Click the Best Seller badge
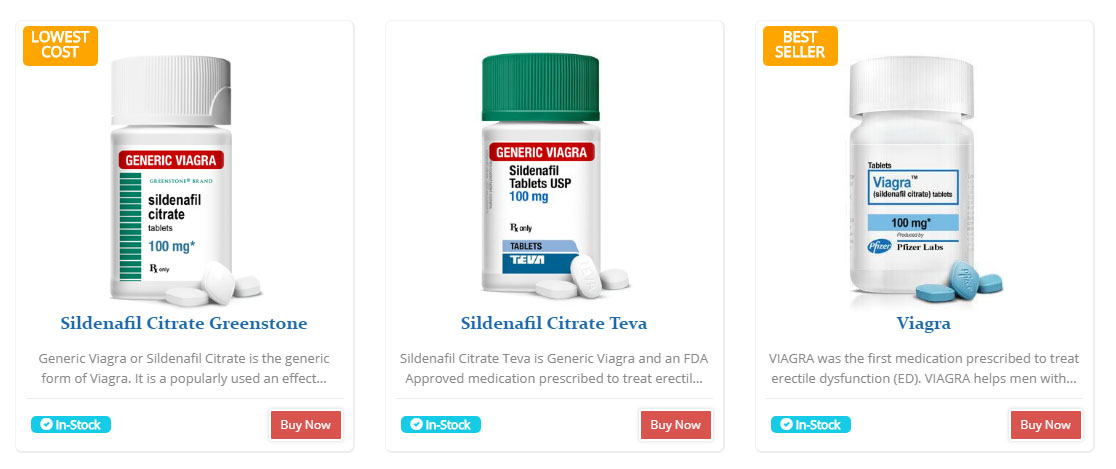This screenshot has width=1116, height=469. click(799, 45)
